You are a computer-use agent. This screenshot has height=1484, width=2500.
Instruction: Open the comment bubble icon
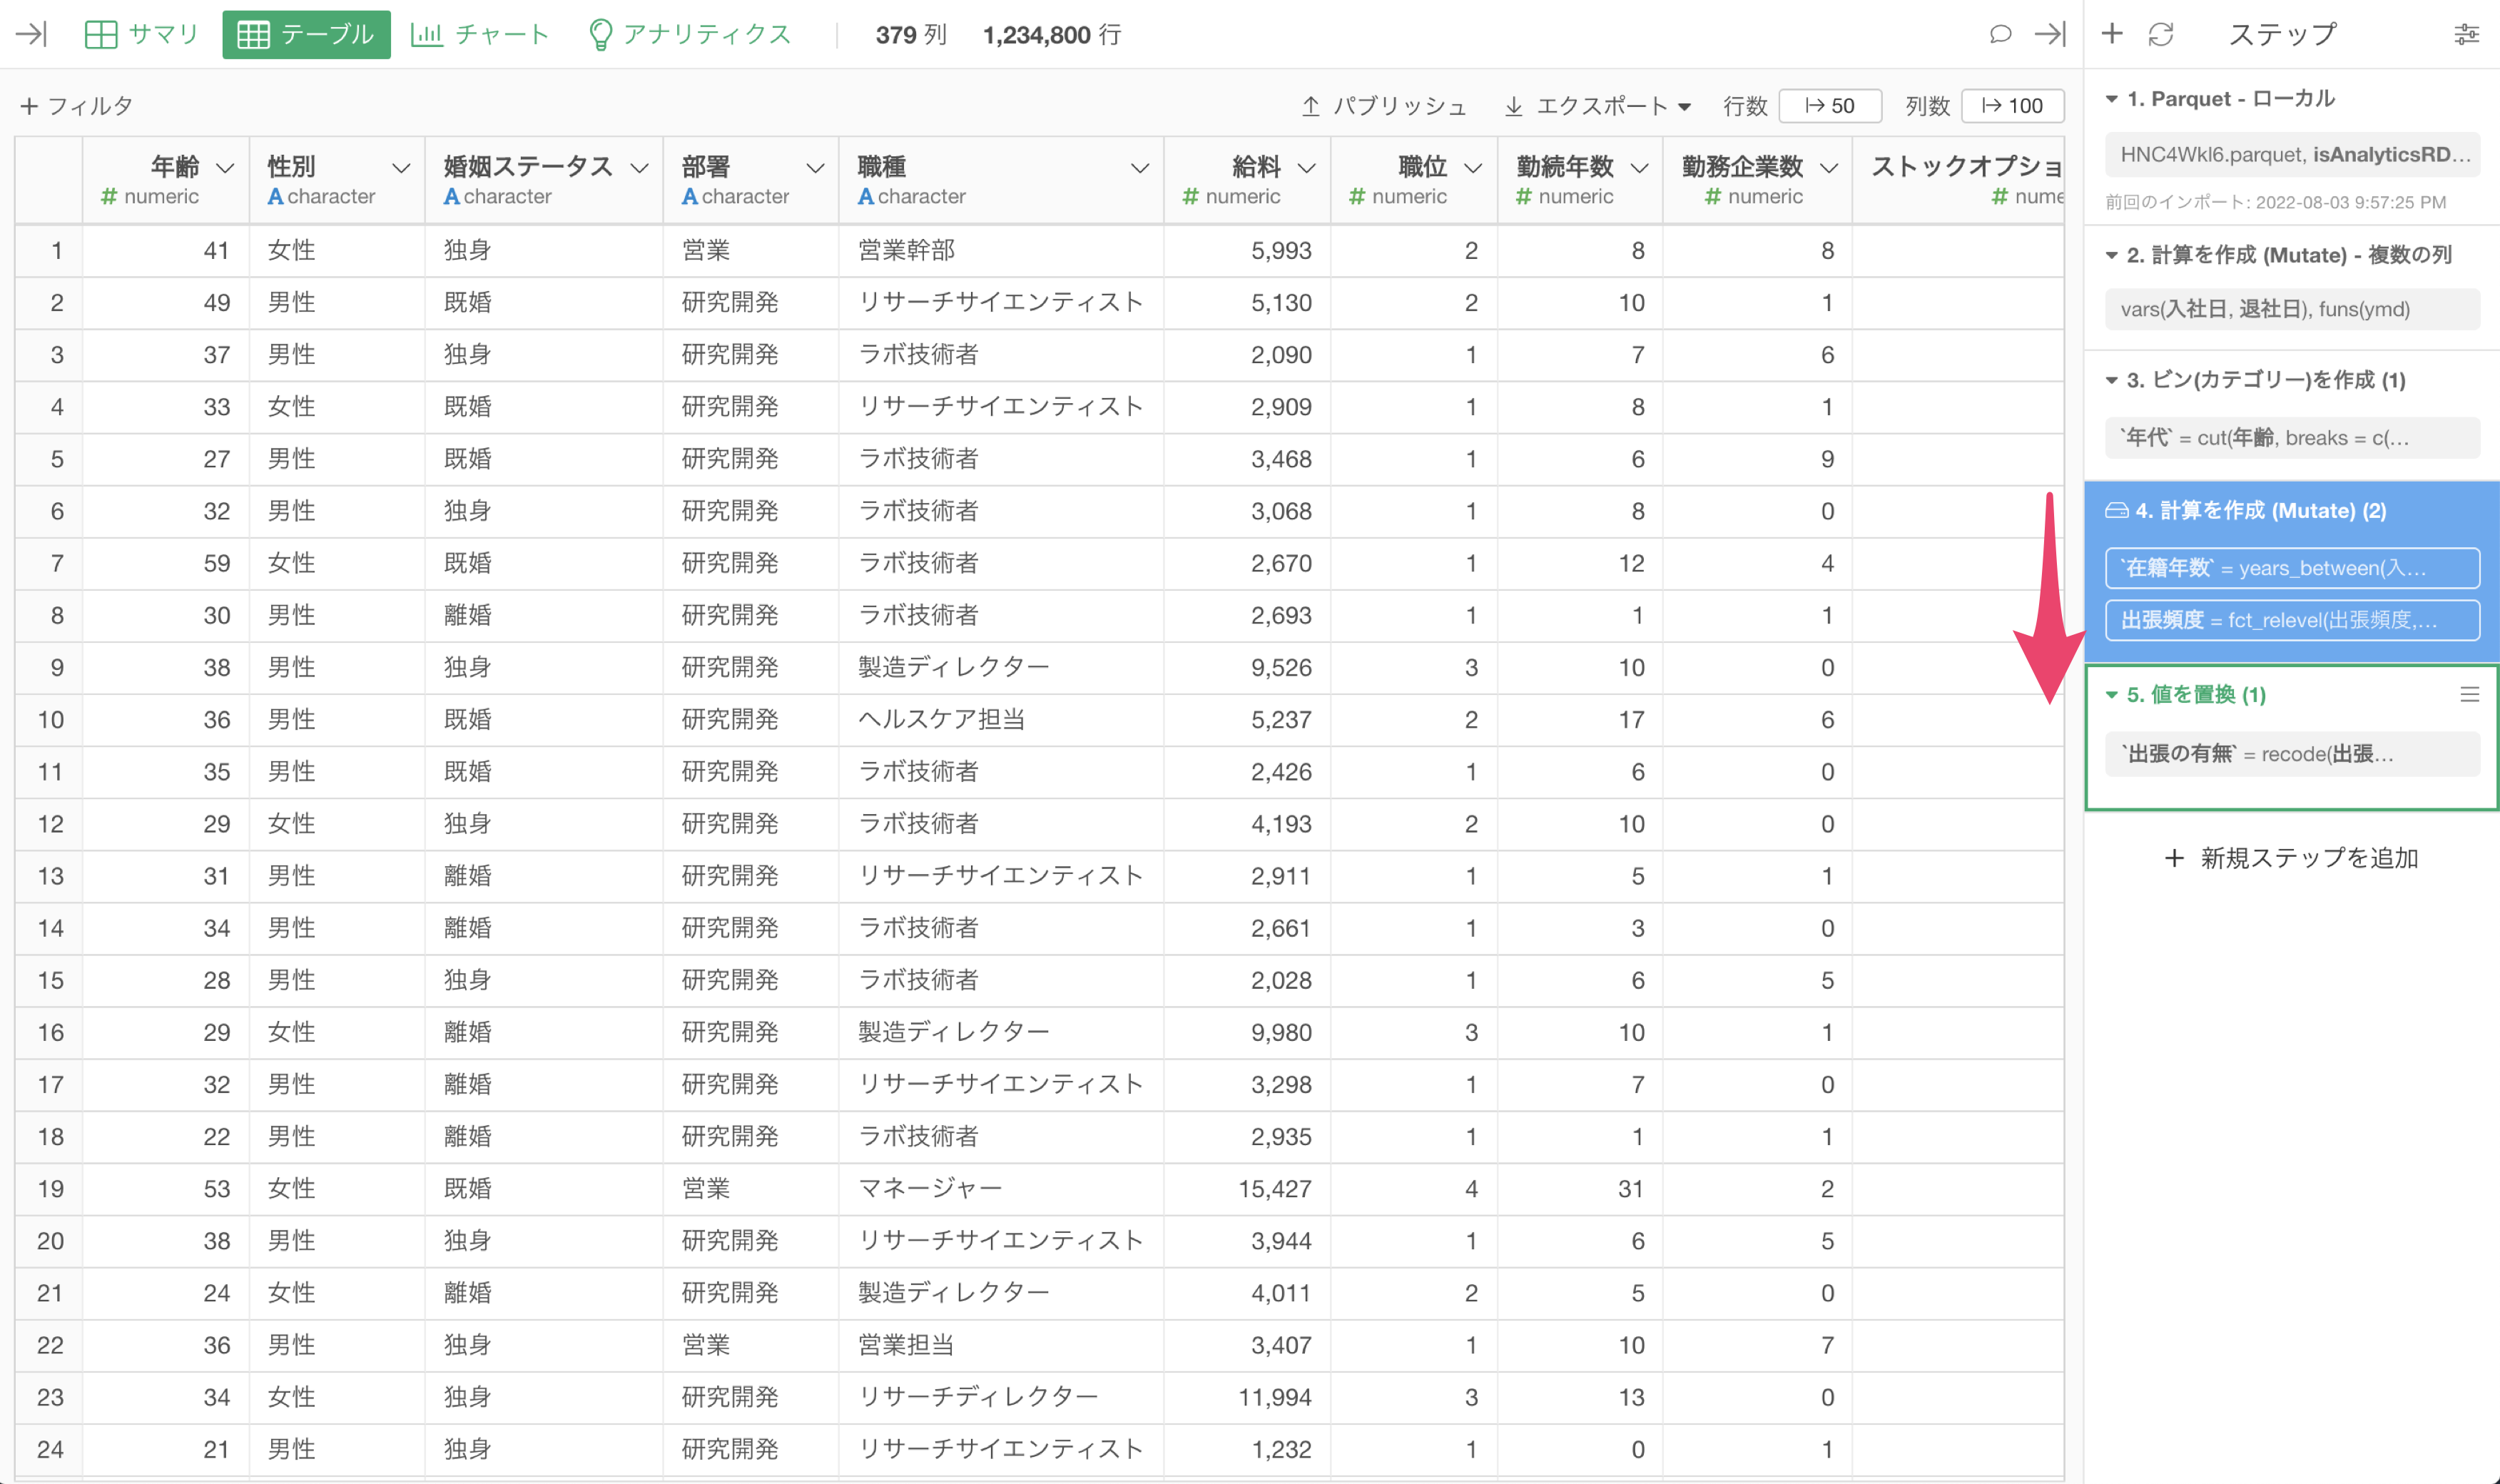point(2000,34)
